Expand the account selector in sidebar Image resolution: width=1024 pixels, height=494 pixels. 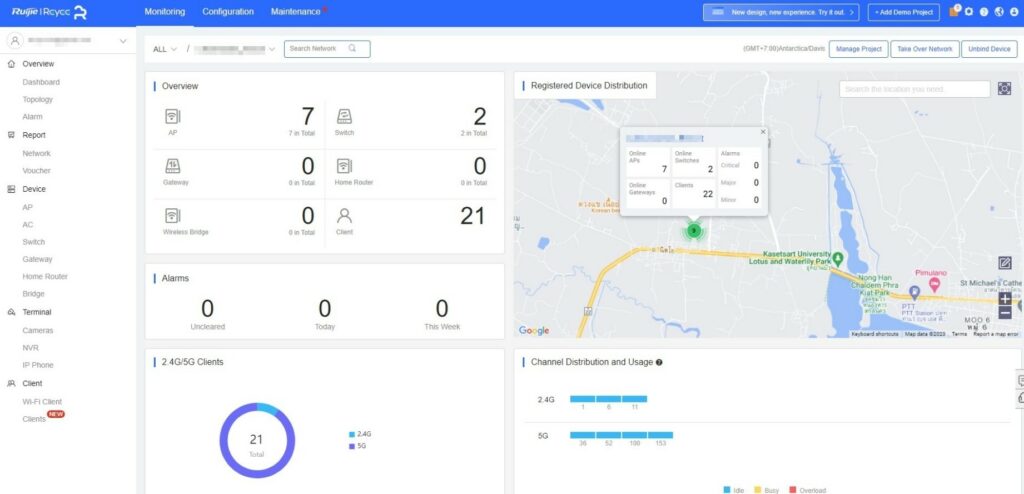122,41
